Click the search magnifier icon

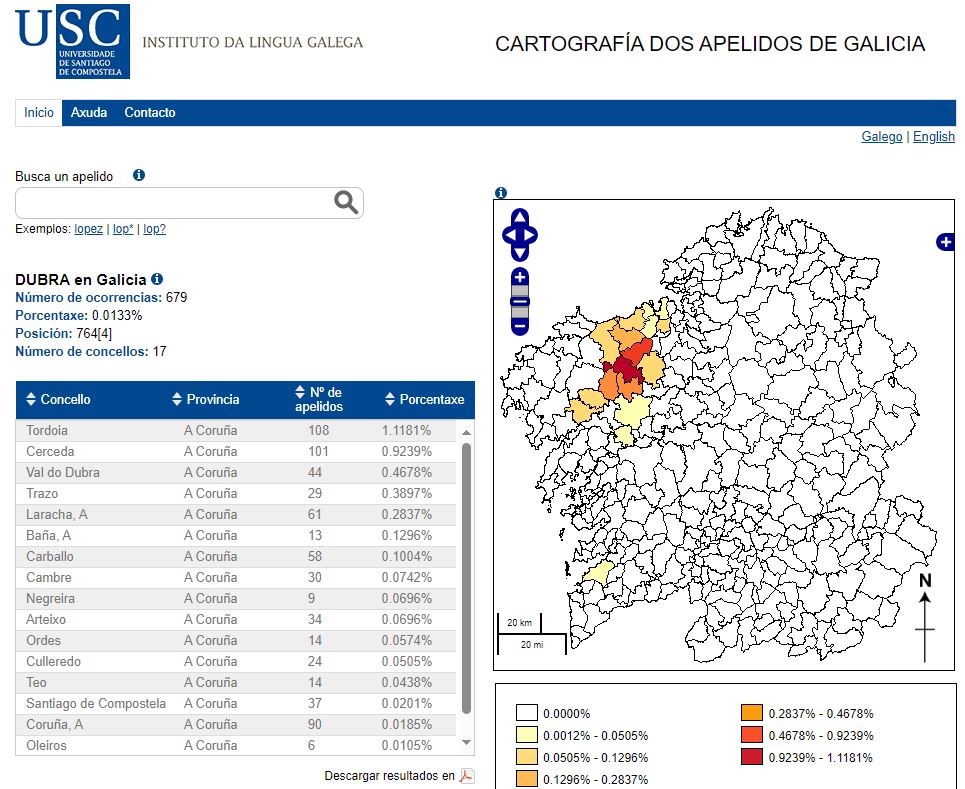pyautogui.click(x=346, y=203)
